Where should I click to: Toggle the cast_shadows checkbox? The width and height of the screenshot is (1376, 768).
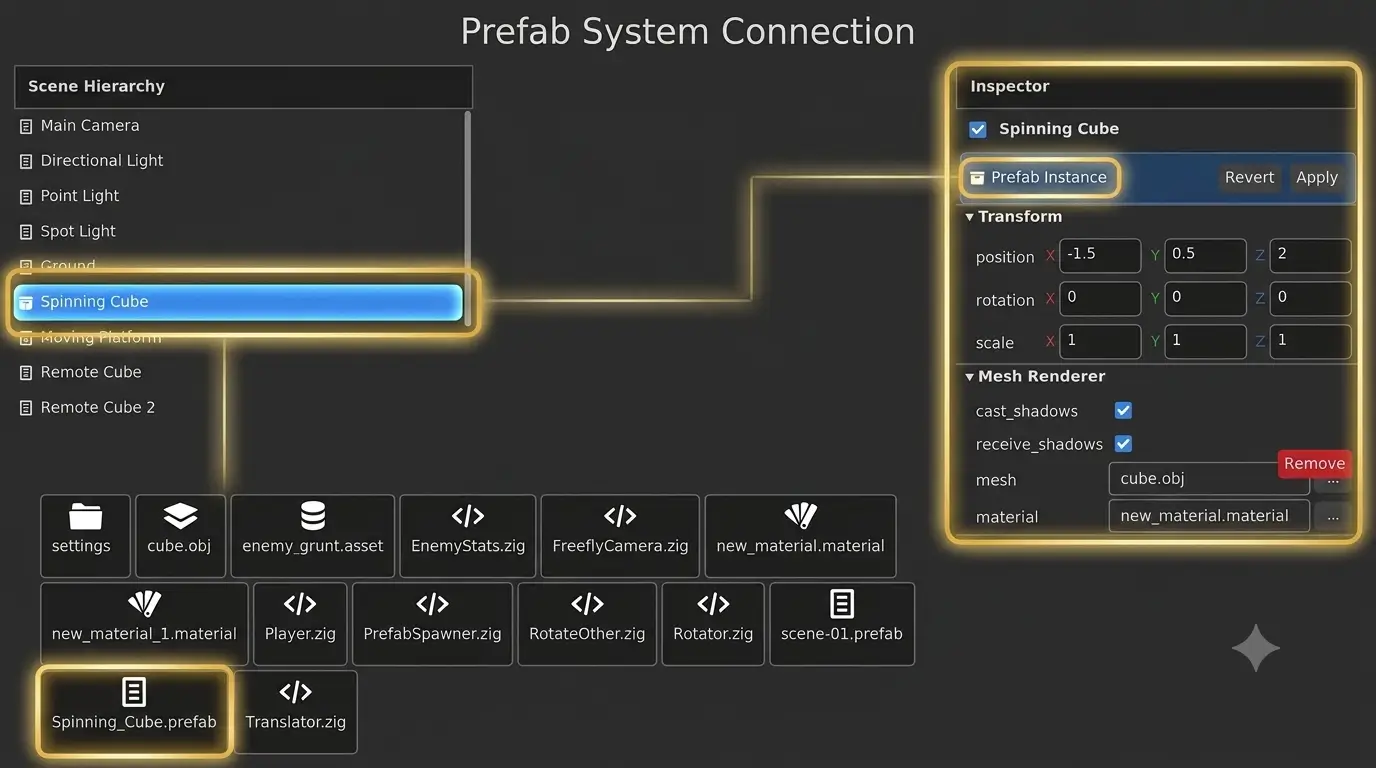pos(1123,410)
